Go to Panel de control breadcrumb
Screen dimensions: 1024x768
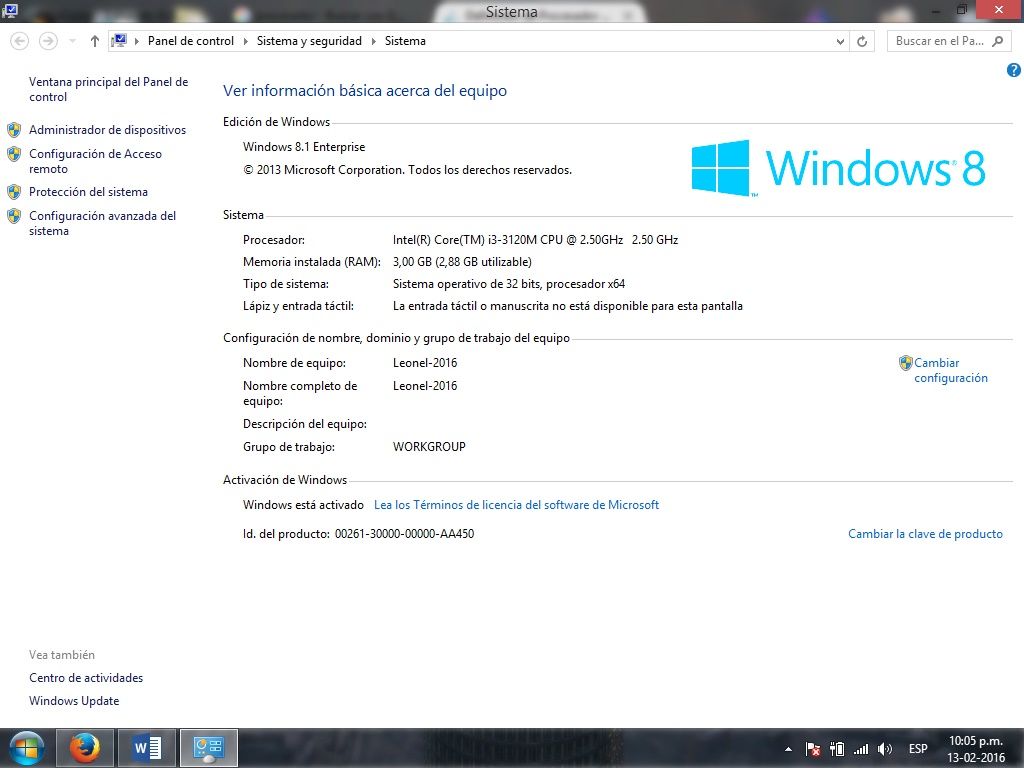(x=190, y=41)
